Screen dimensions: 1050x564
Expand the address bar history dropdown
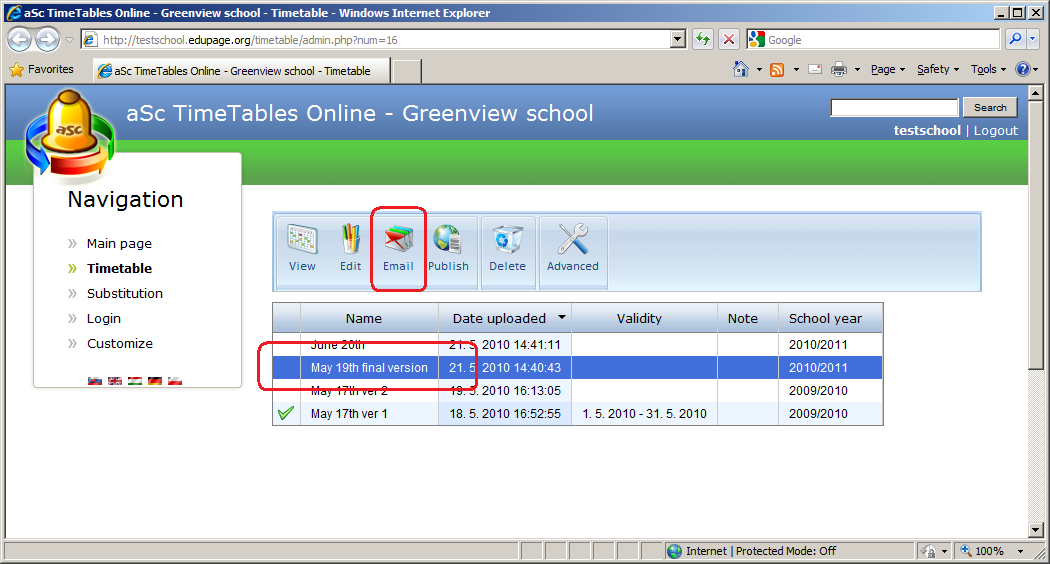click(678, 40)
